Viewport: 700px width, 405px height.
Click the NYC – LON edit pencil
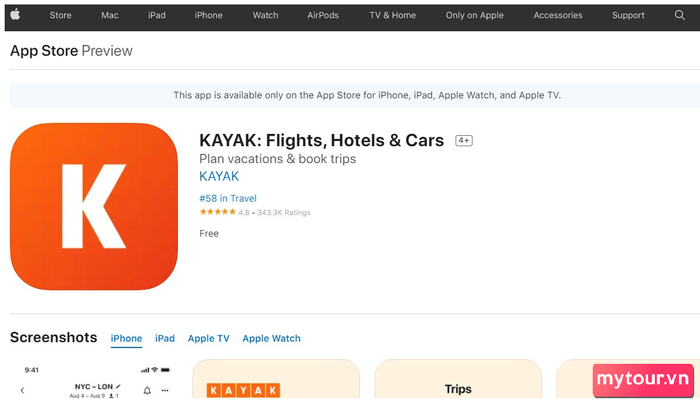[x=118, y=386]
